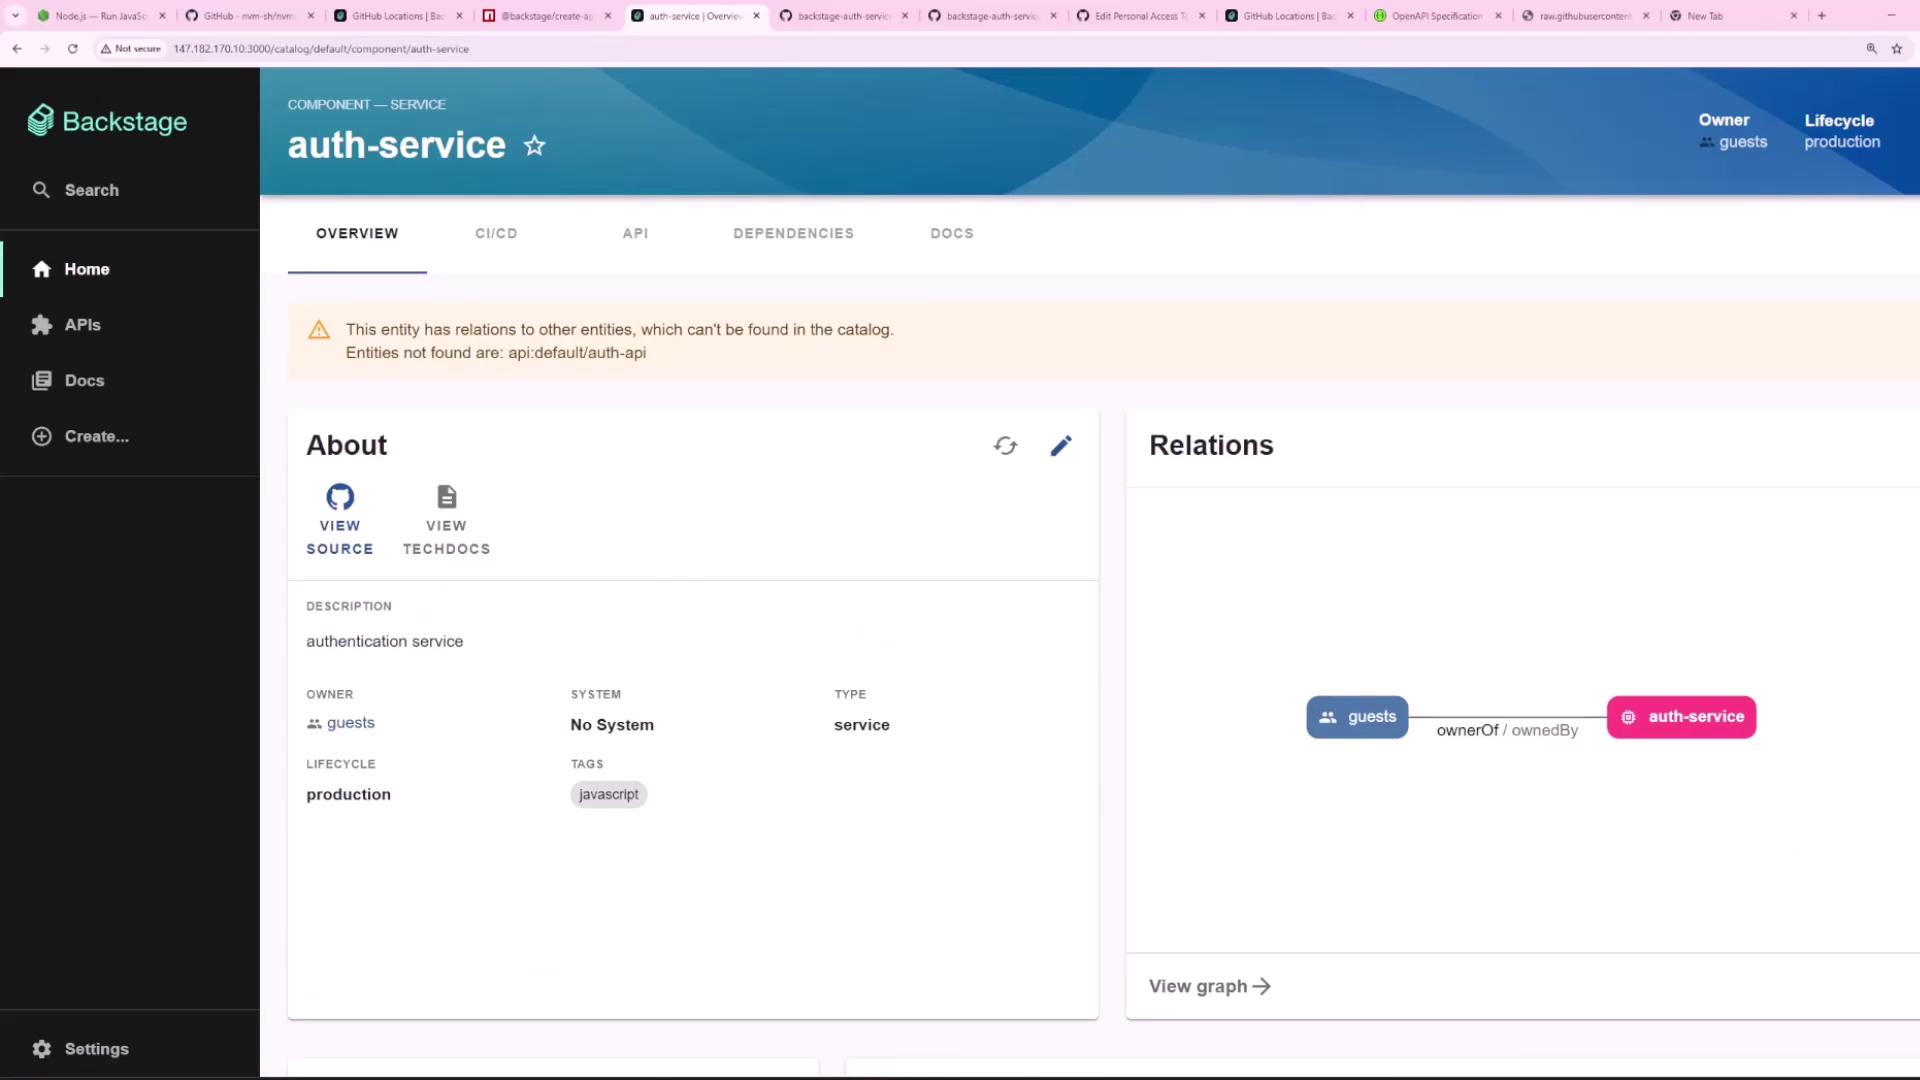This screenshot has height=1080, width=1920.
Task: Click the refresh entity icon in About
Action: click(1006, 446)
